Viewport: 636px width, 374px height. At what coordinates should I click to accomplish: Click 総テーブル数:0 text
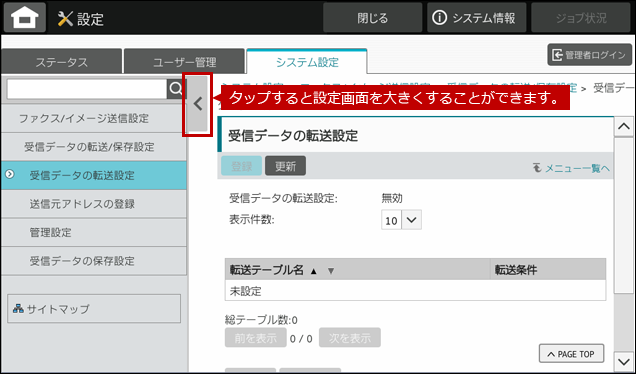(x=261, y=320)
